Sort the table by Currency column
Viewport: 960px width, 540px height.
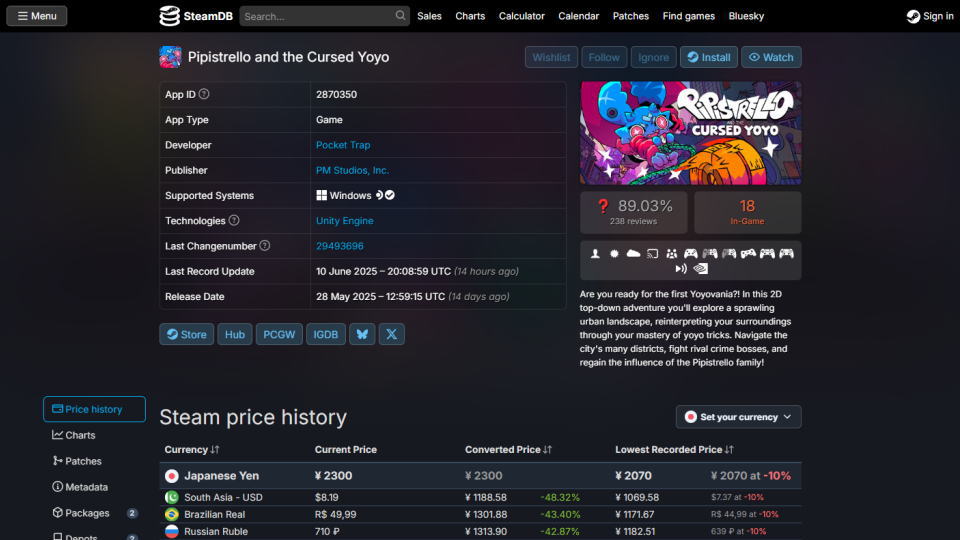(x=192, y=449)
